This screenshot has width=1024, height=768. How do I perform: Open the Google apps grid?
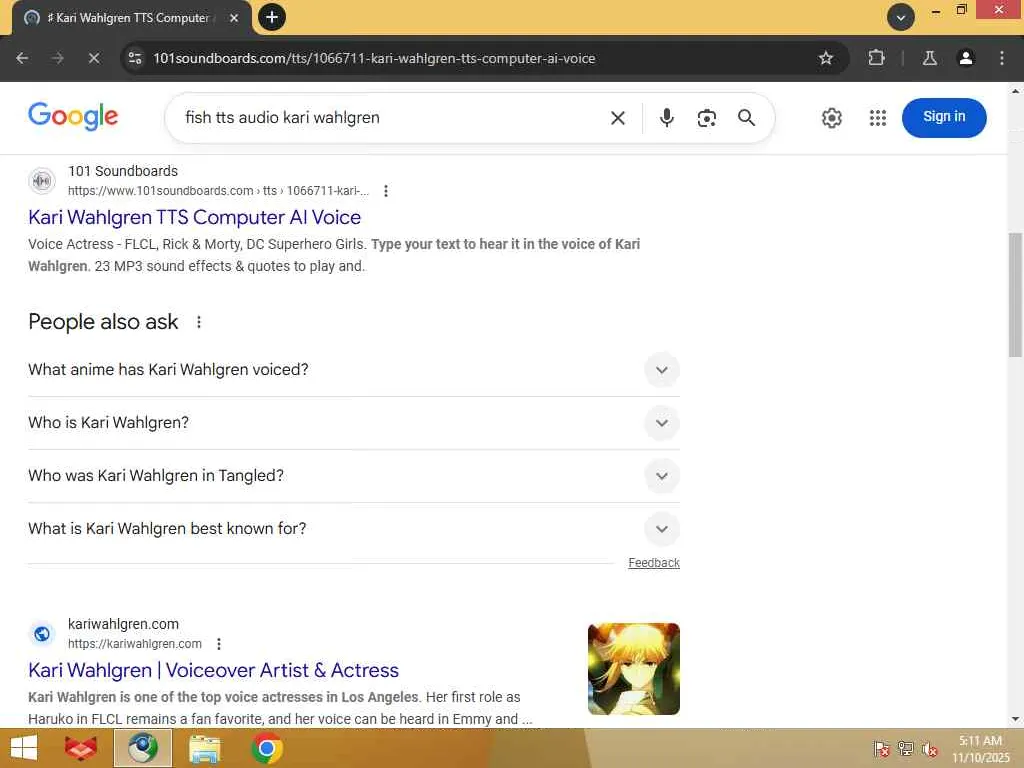tap(878, 118)
